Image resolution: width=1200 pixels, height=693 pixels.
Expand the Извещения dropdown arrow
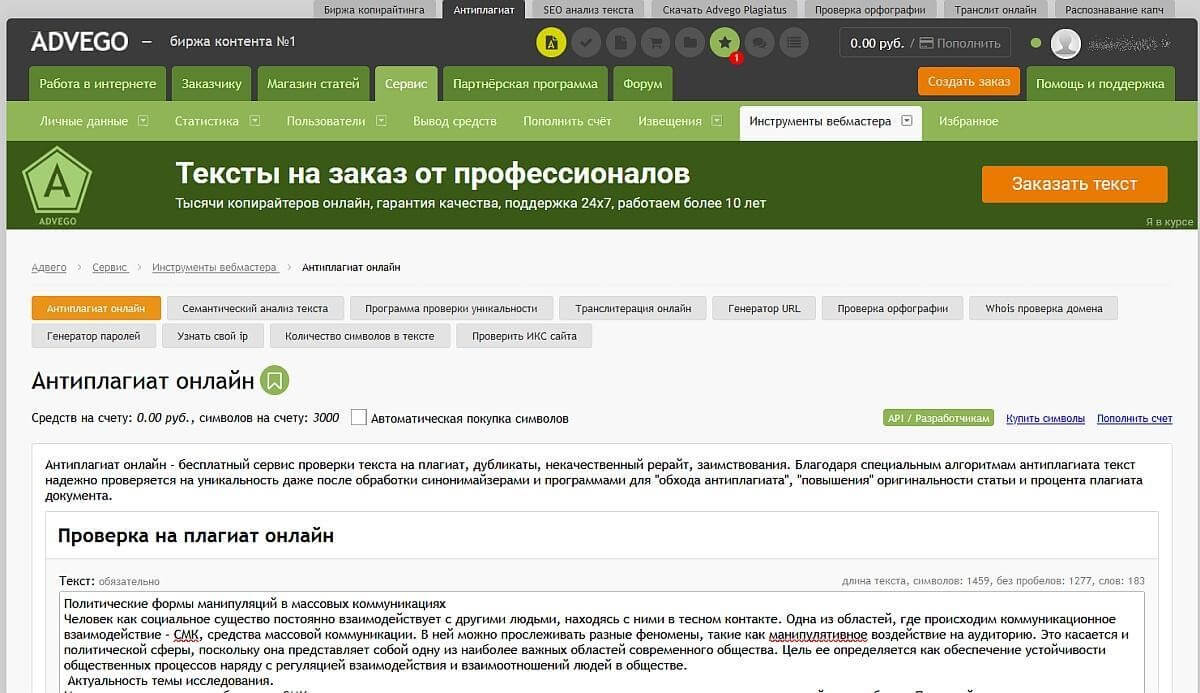(718, 121)
